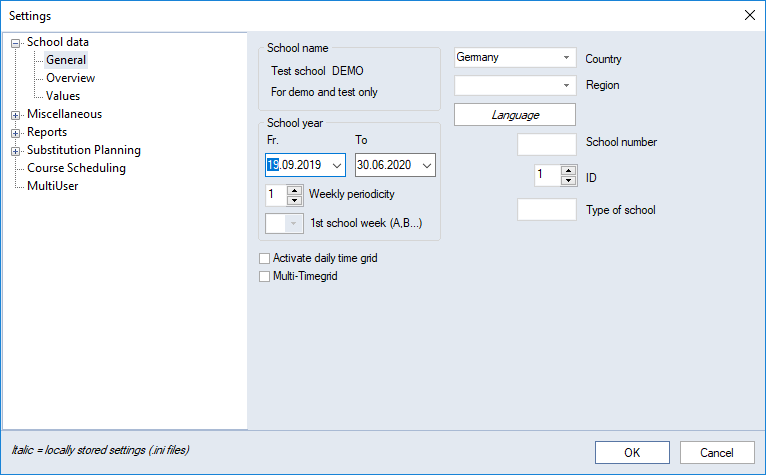Click the For demo and test only line

pos(324,92)
